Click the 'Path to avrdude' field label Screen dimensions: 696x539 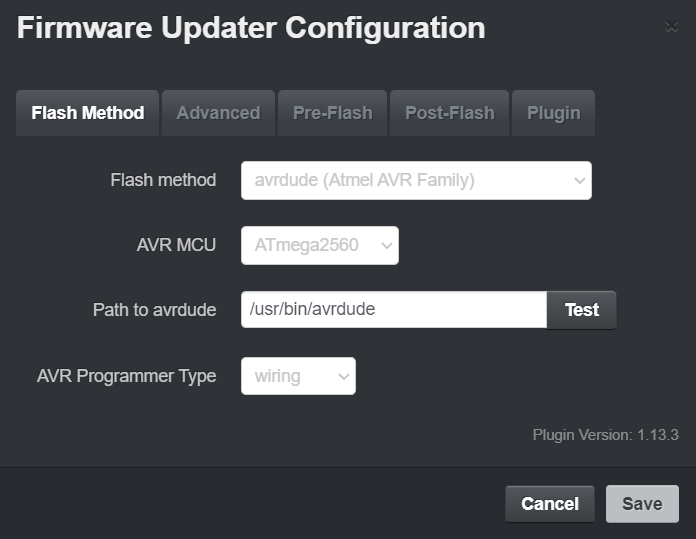(154, 310)
